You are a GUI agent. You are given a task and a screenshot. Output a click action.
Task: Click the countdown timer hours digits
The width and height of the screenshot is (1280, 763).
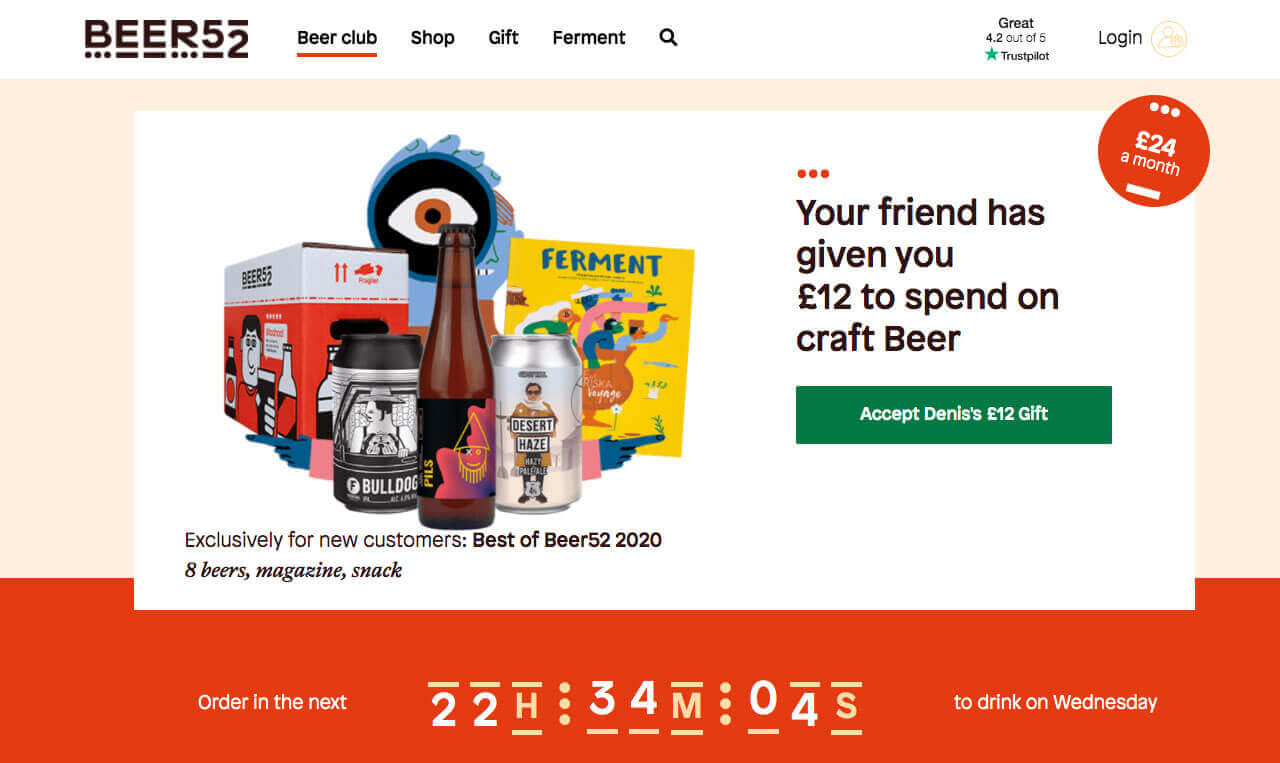point(465,707)
